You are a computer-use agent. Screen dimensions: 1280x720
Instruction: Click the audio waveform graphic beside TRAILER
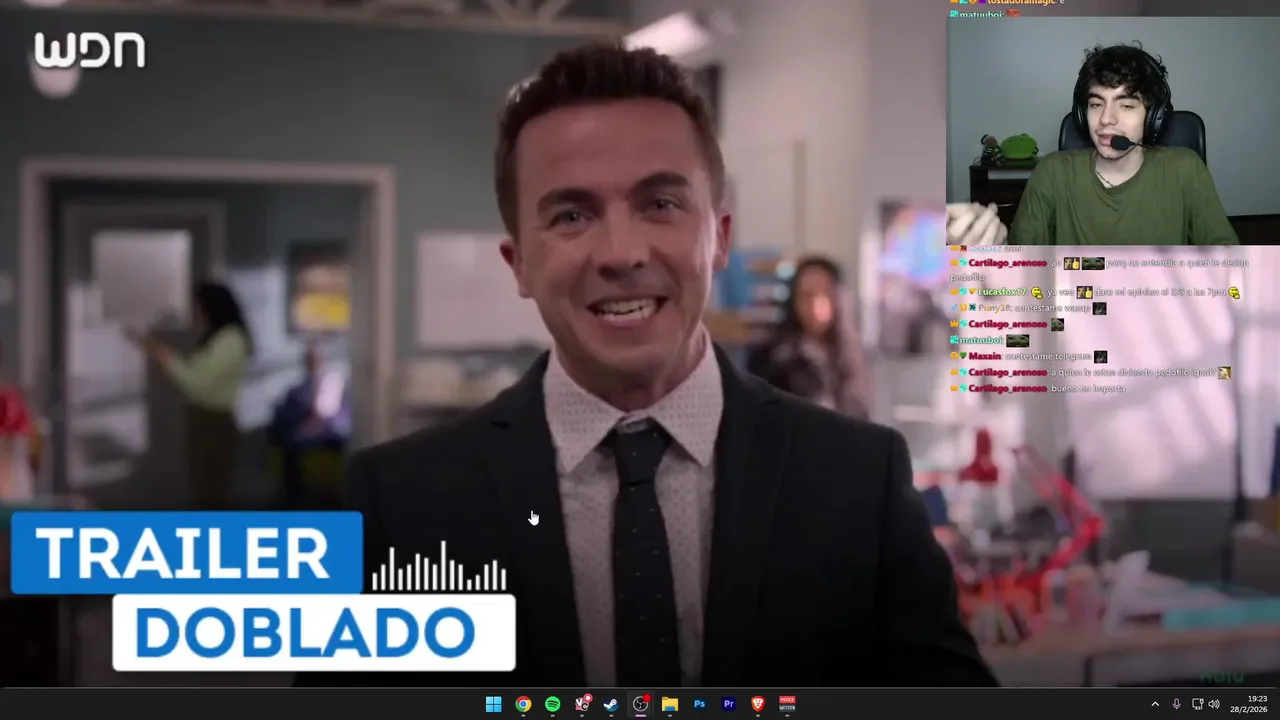(x=439, y=566)
